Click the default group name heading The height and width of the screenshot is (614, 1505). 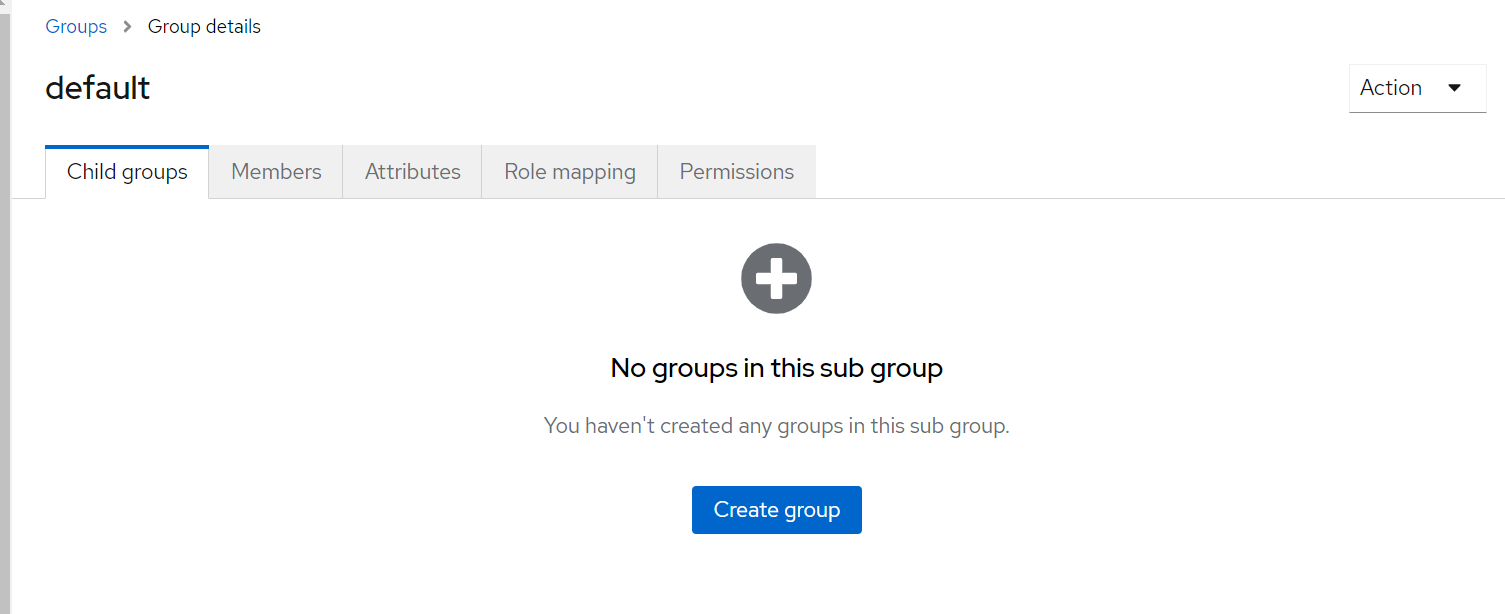(x=98, y=88)
